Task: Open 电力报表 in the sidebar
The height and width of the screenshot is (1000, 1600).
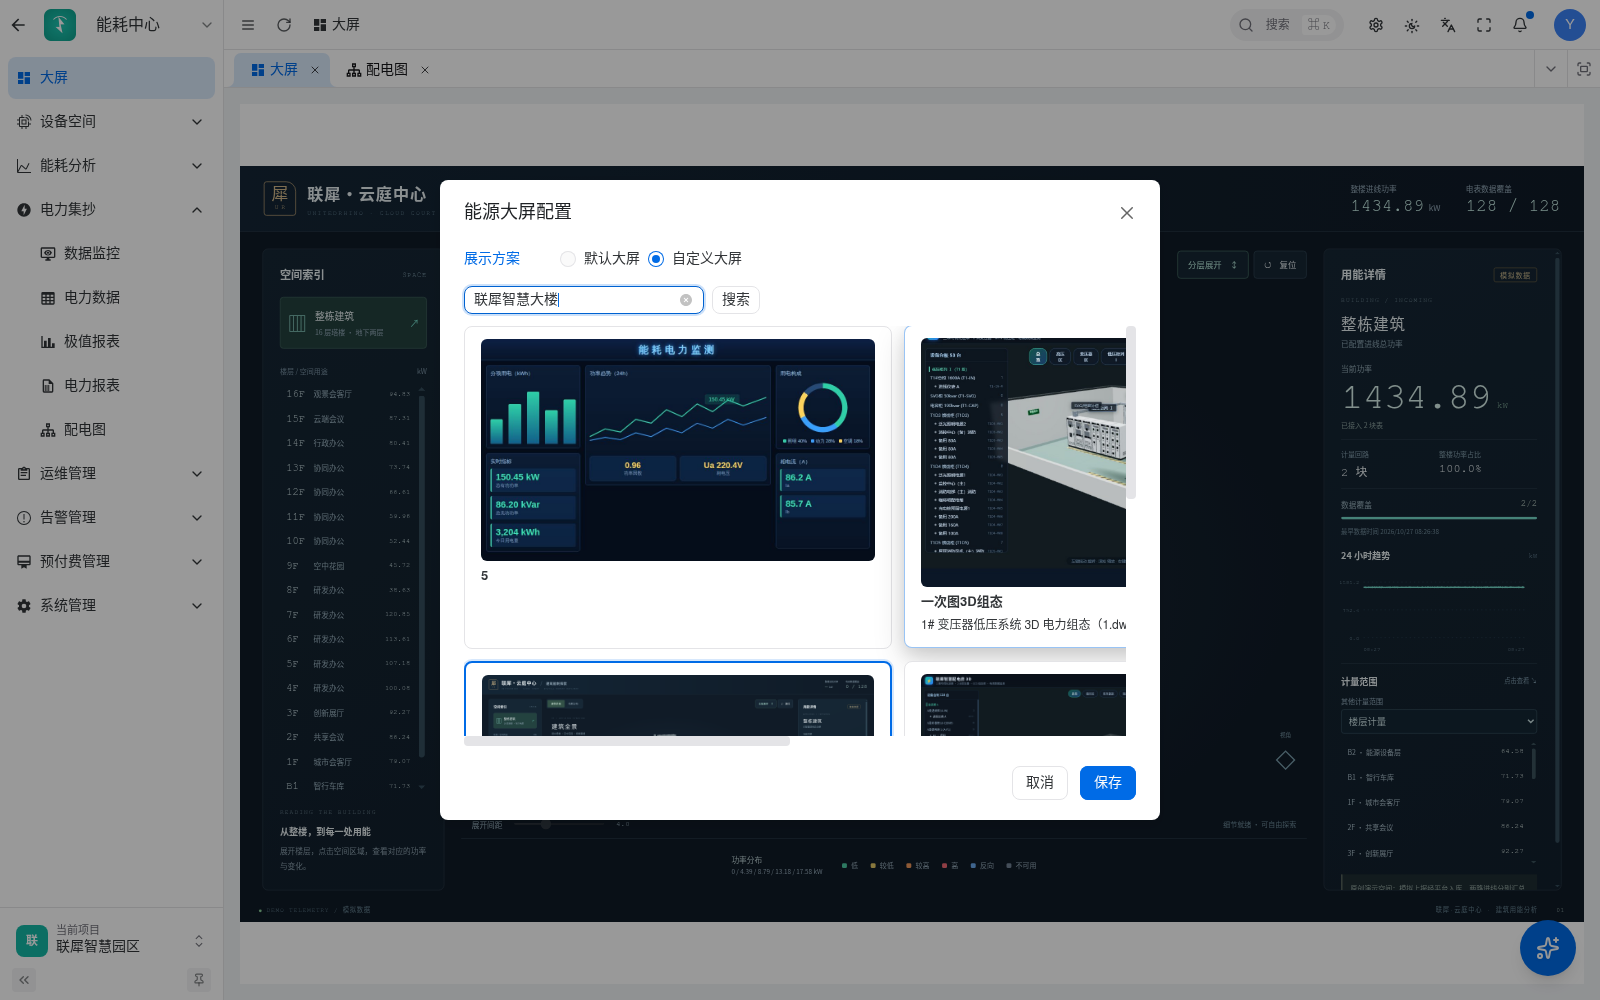Action: coord(111,386)
